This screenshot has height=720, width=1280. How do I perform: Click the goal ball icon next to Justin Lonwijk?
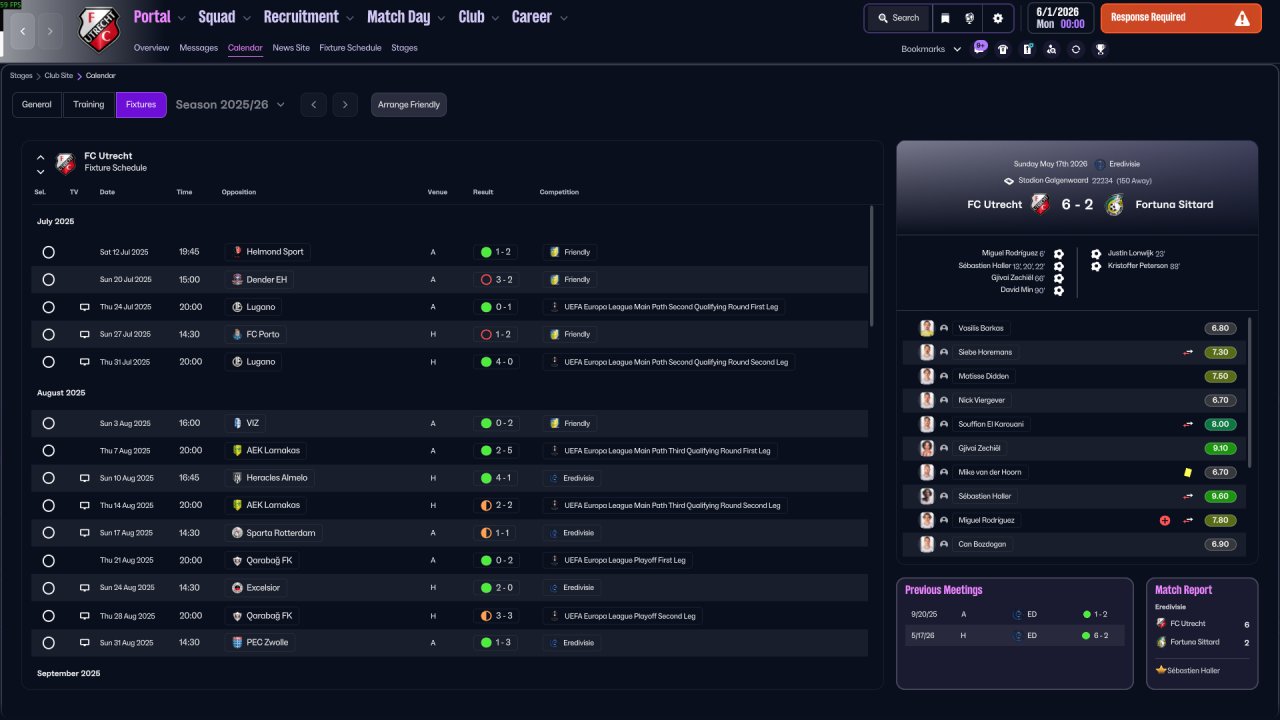point(1096,254)
